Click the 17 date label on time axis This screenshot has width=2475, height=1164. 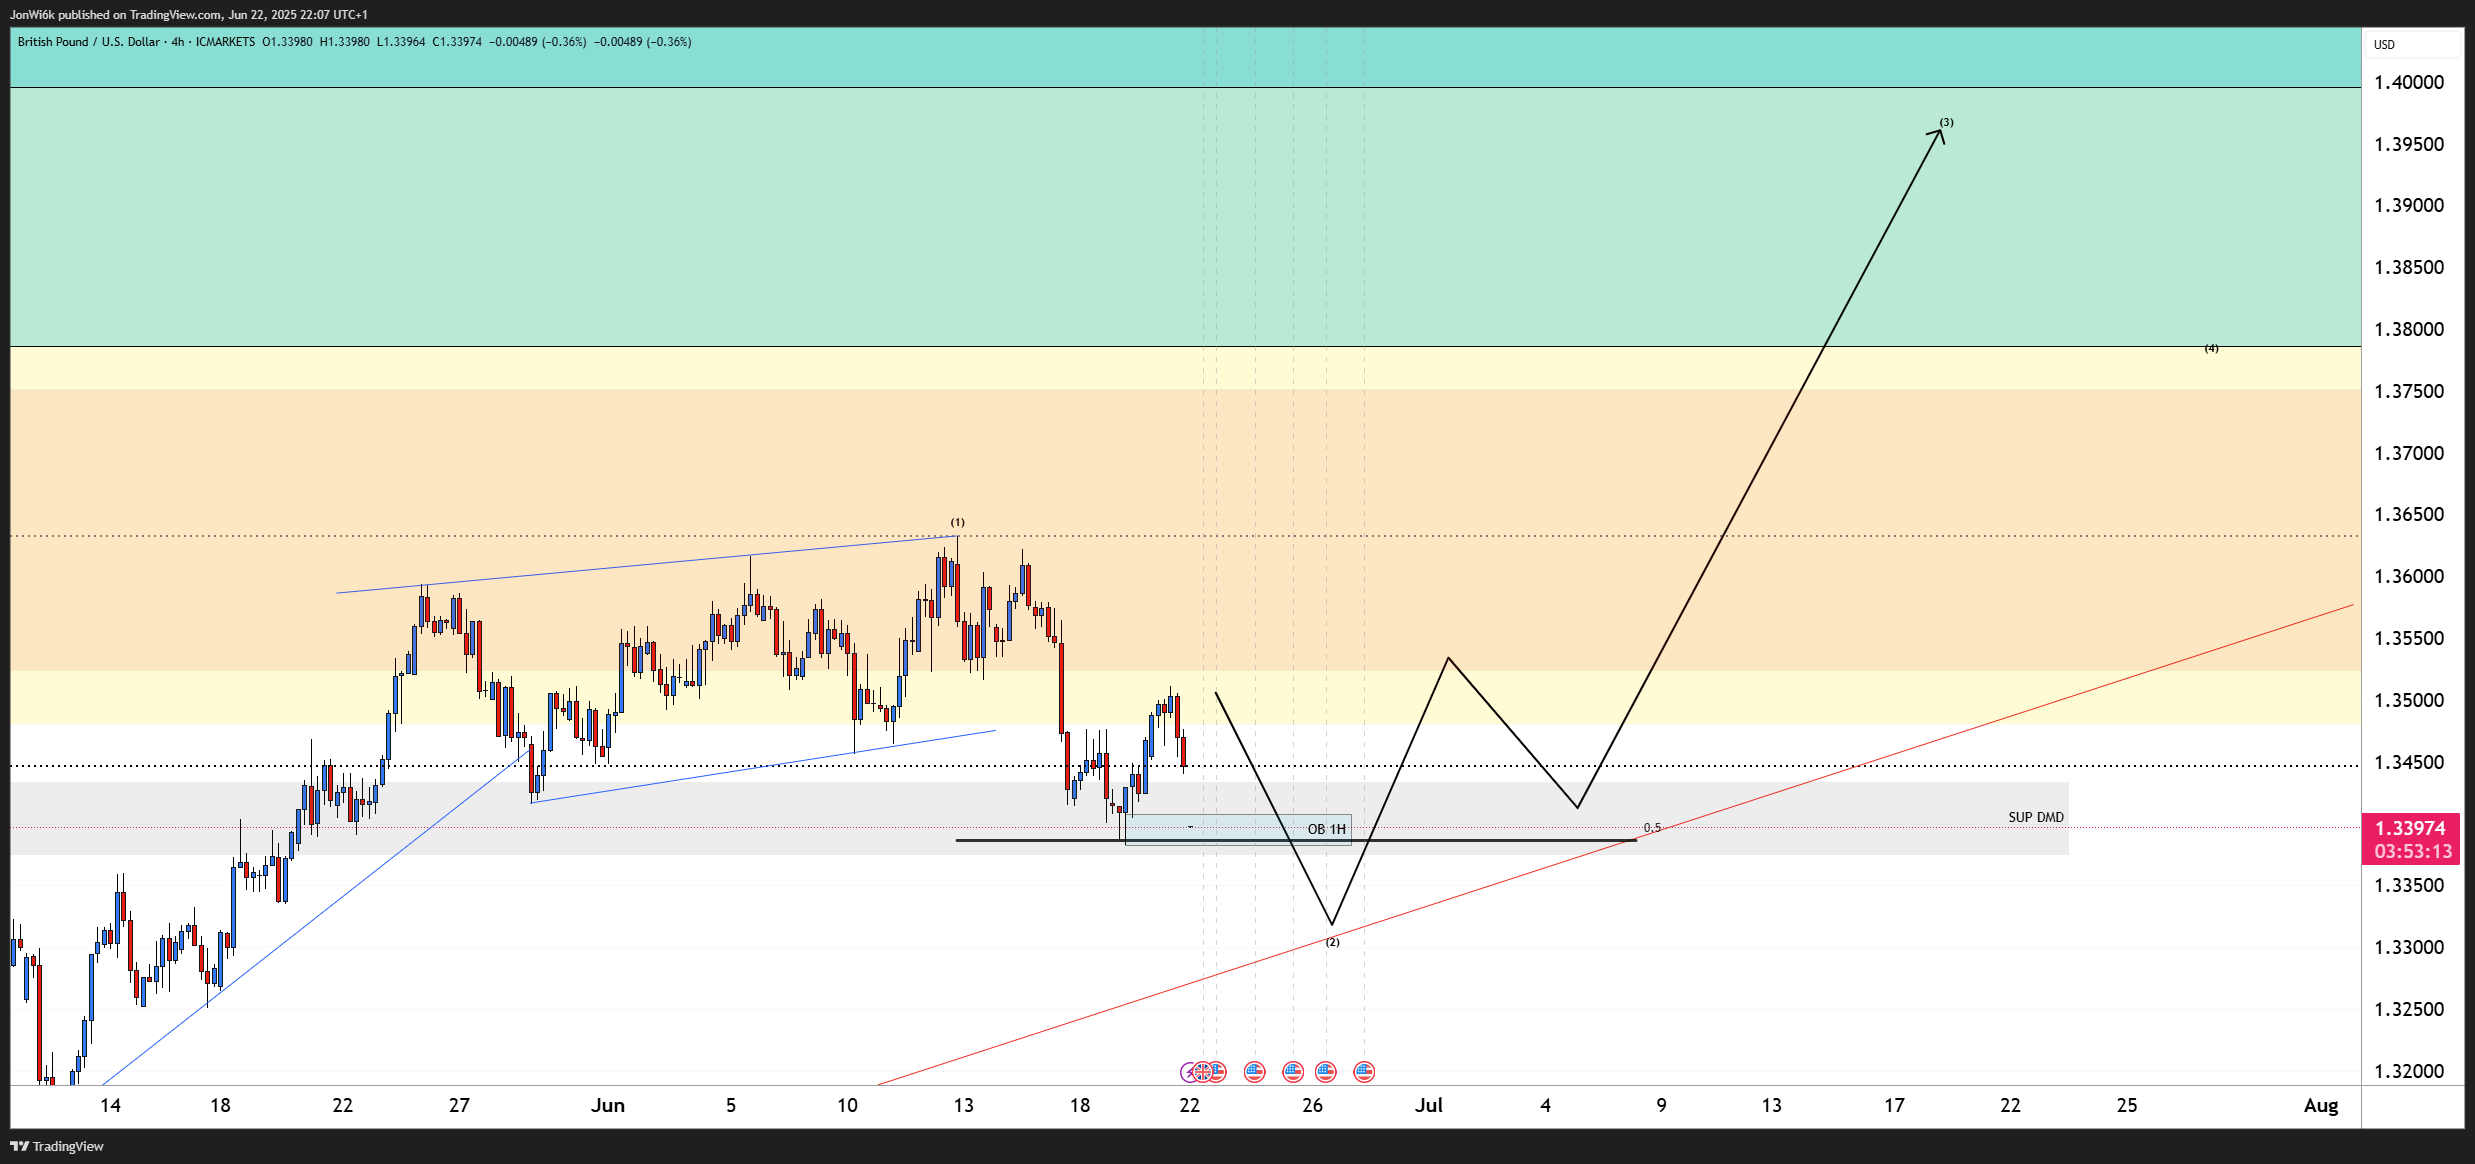coord(1894,1106)
